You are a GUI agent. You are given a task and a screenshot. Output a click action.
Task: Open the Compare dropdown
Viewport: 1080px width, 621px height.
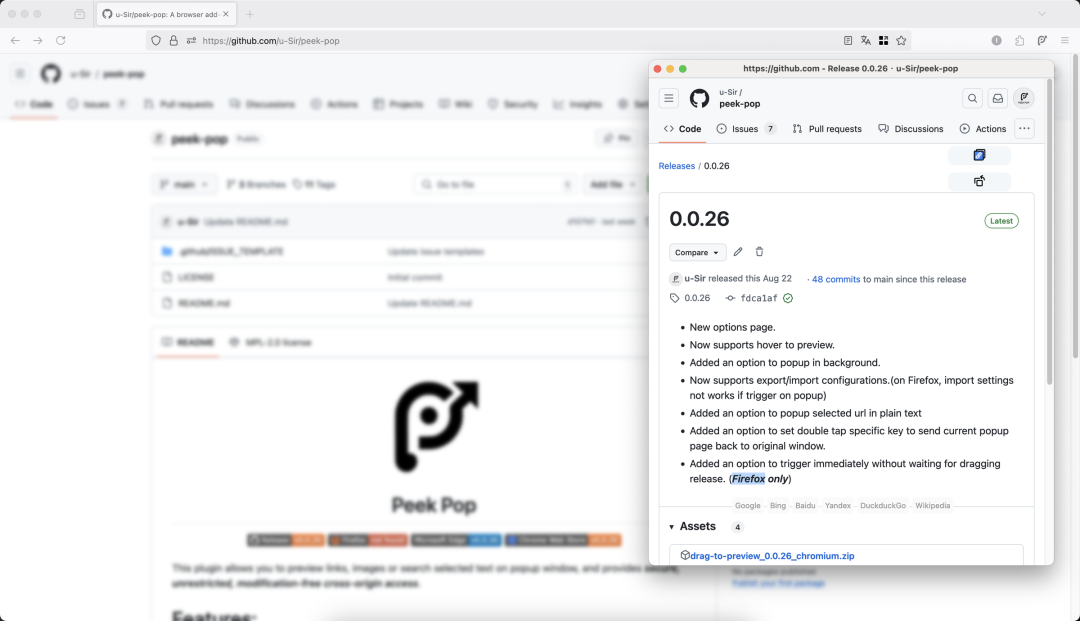[x=697, y=253]
